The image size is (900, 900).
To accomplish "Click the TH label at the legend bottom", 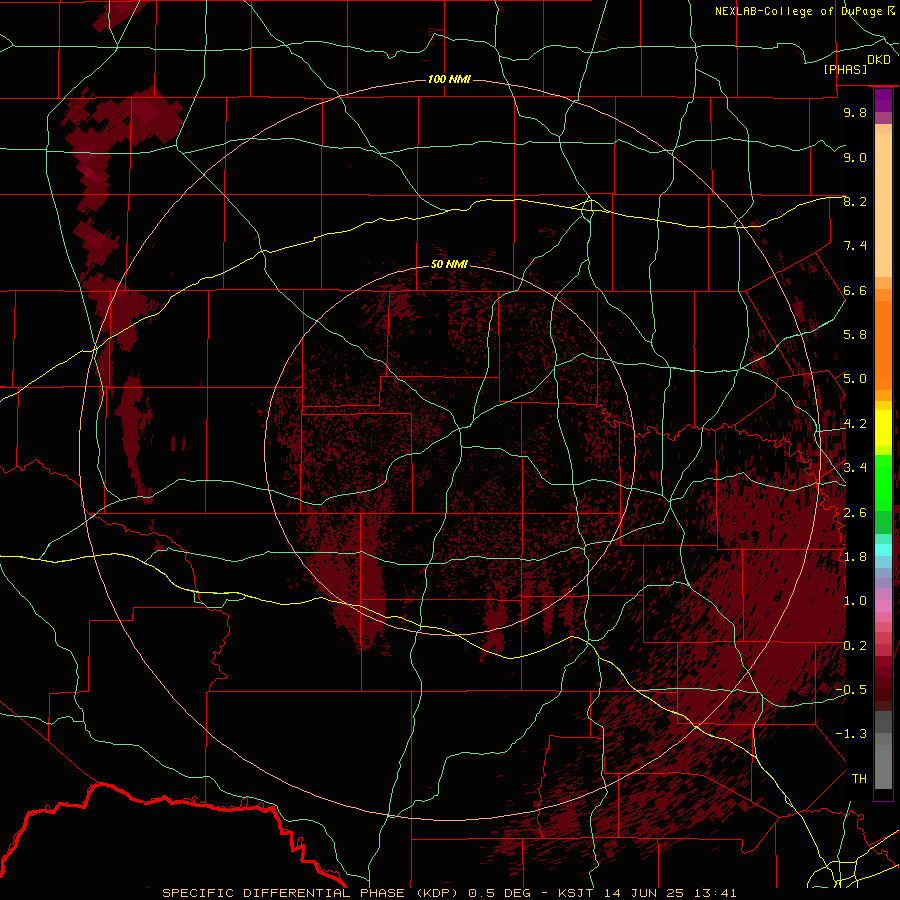I will [859, 779].
